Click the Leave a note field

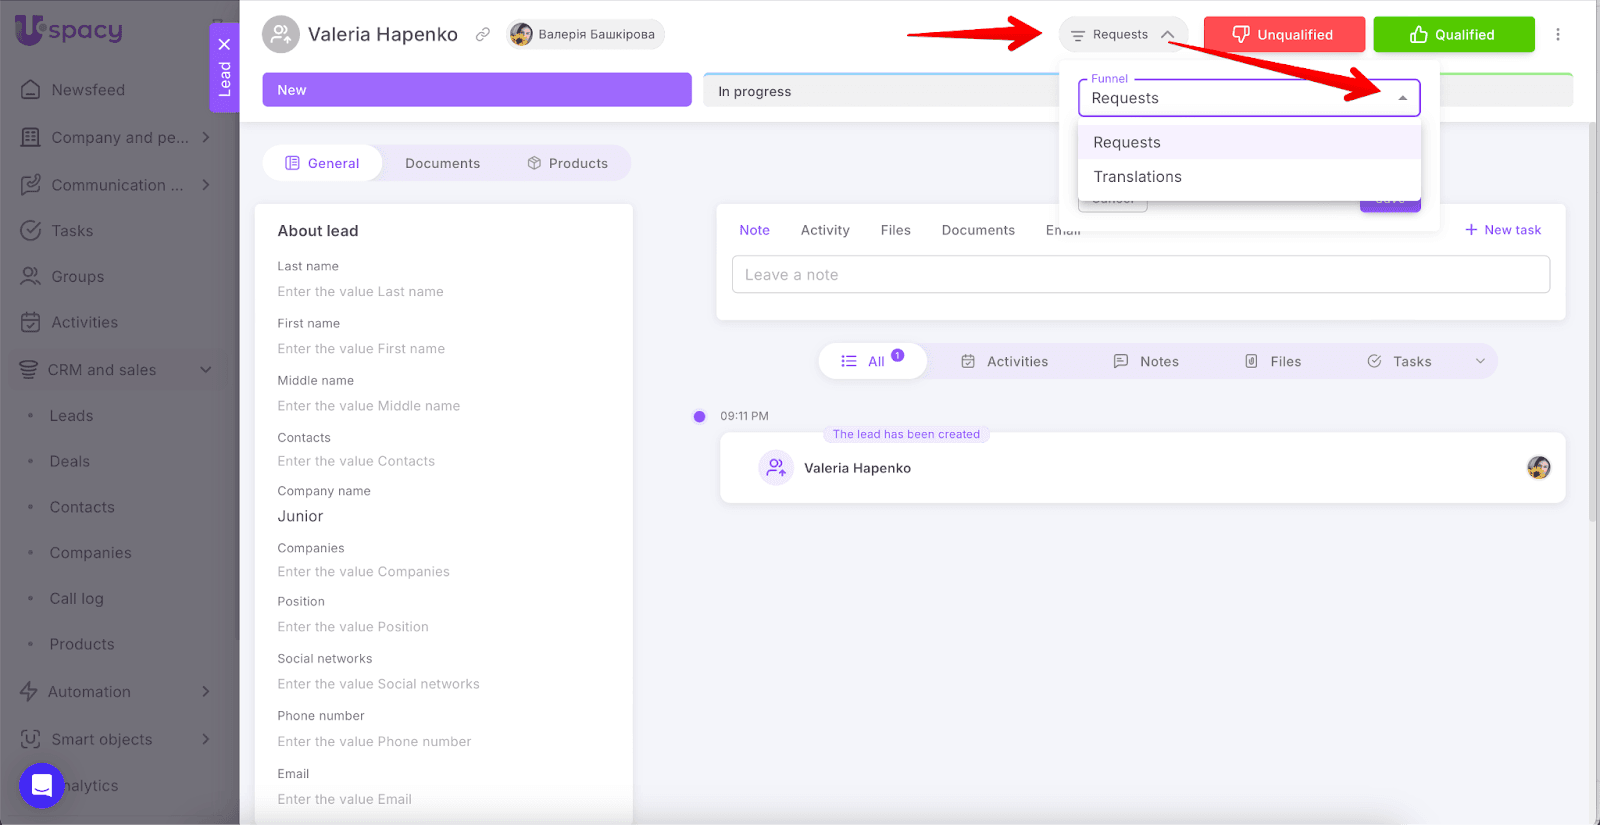(x=1140, y=275)
